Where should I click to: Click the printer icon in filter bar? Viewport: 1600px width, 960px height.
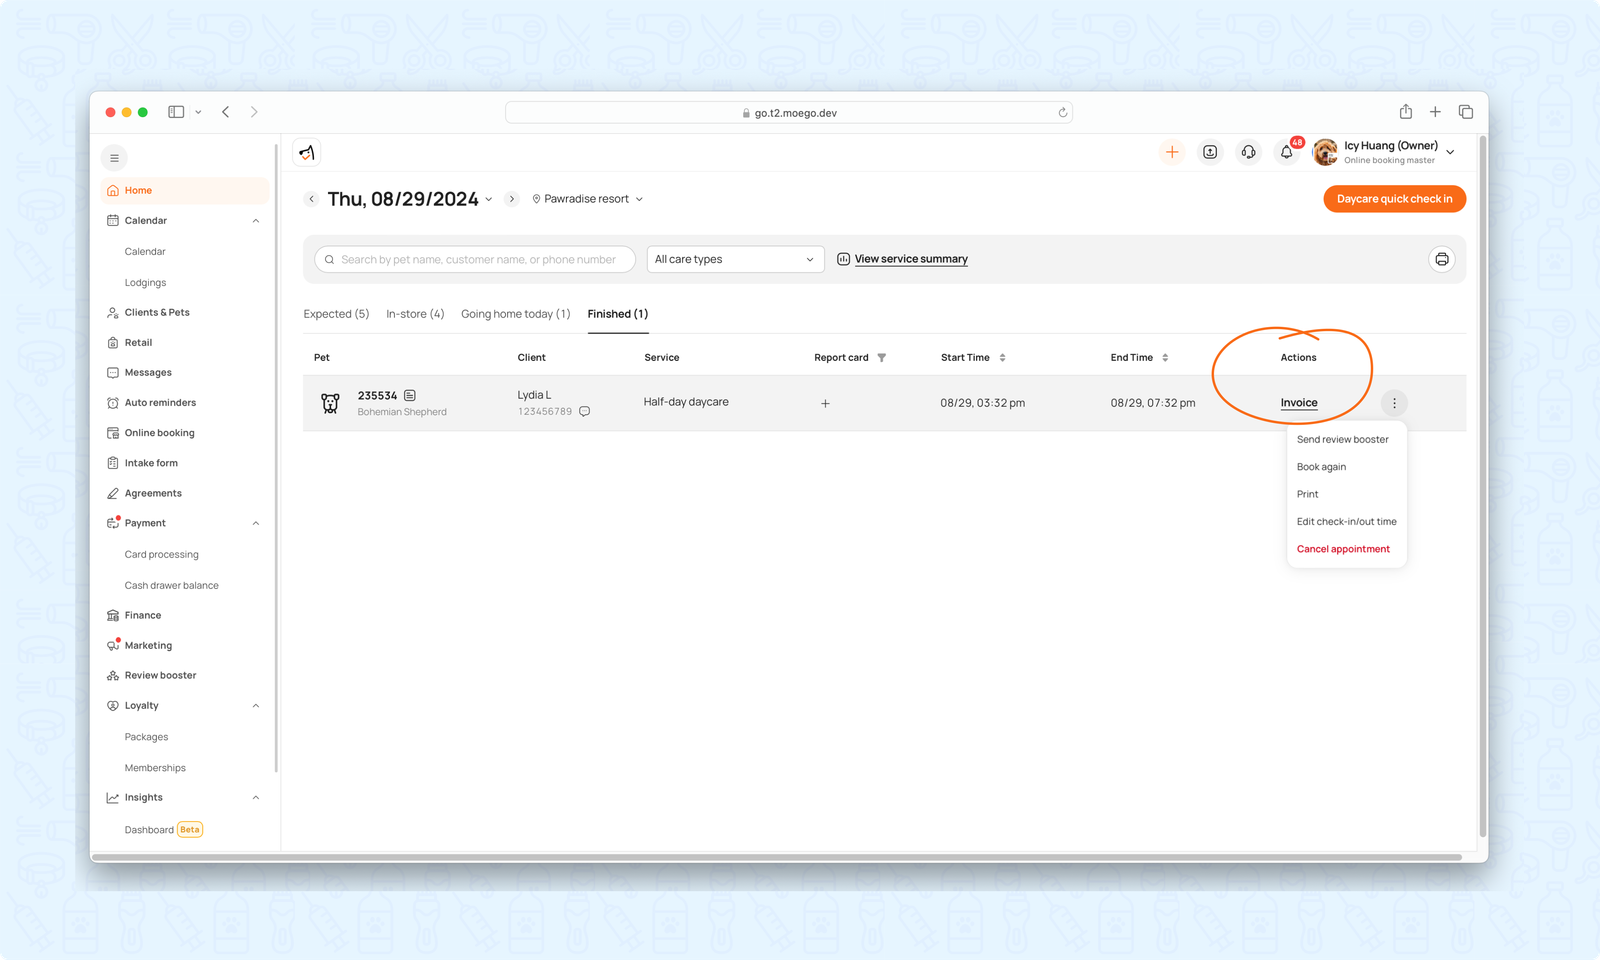(1442, 259)
